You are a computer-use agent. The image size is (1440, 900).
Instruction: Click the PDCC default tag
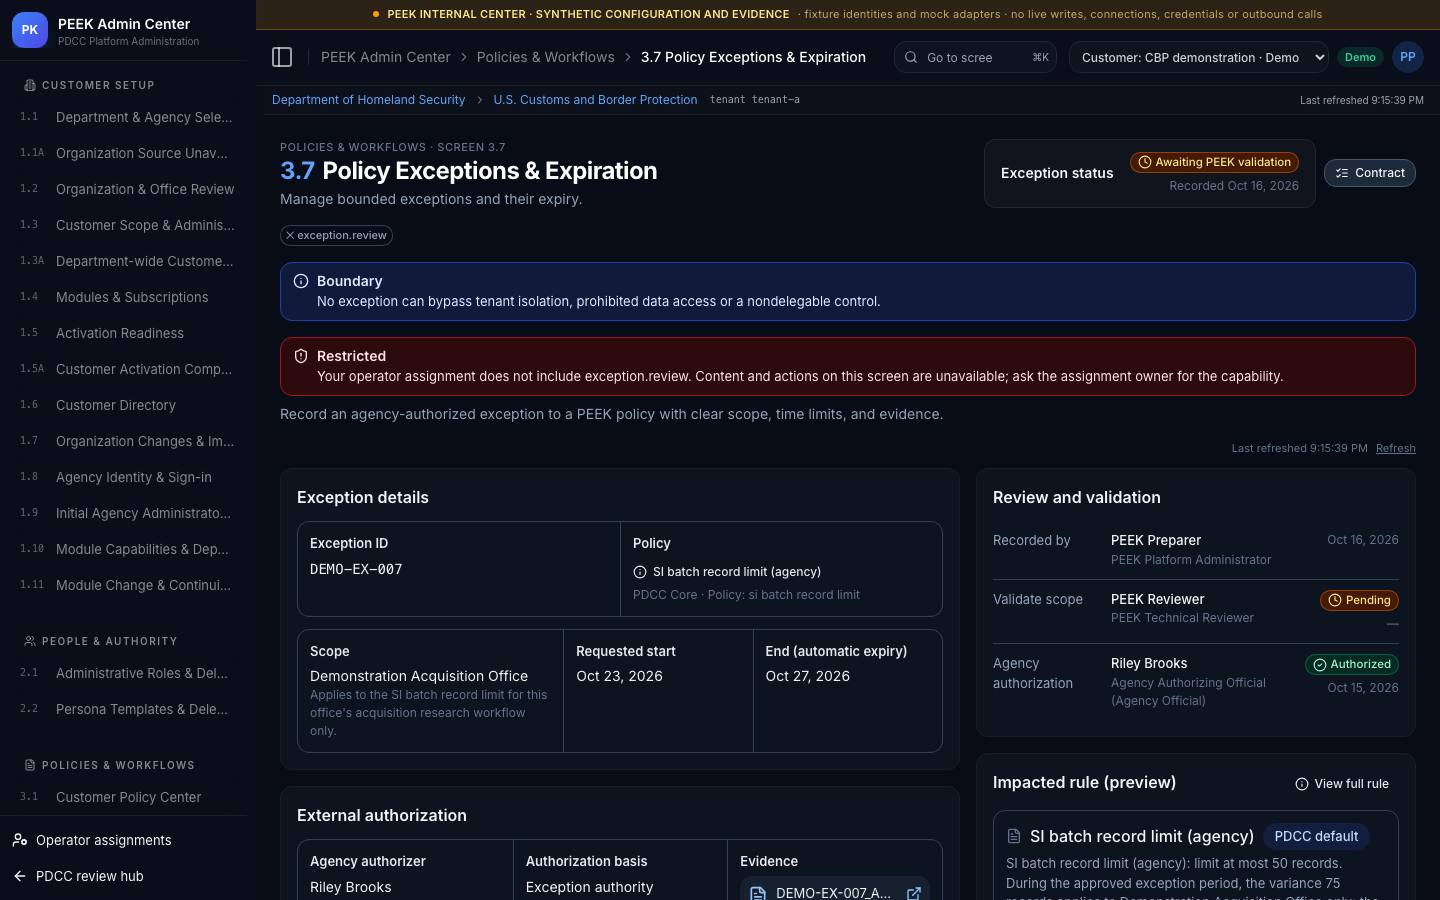pyautogui.click(x=1316, y=836)
